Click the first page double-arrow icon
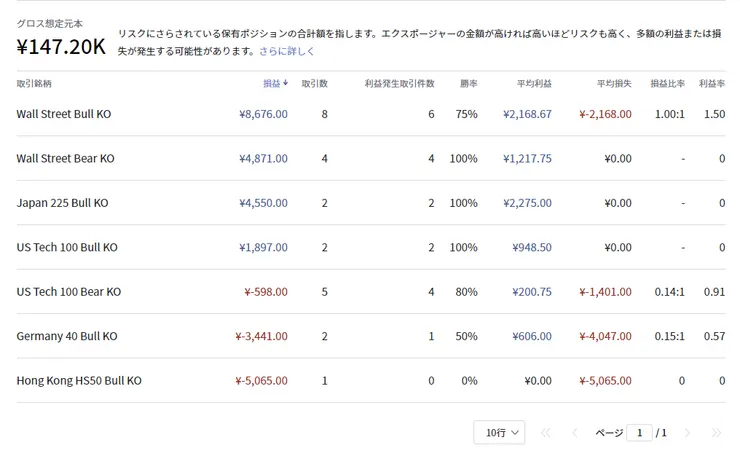Viewport: 740px width, 456px height. tap(545, 433)
